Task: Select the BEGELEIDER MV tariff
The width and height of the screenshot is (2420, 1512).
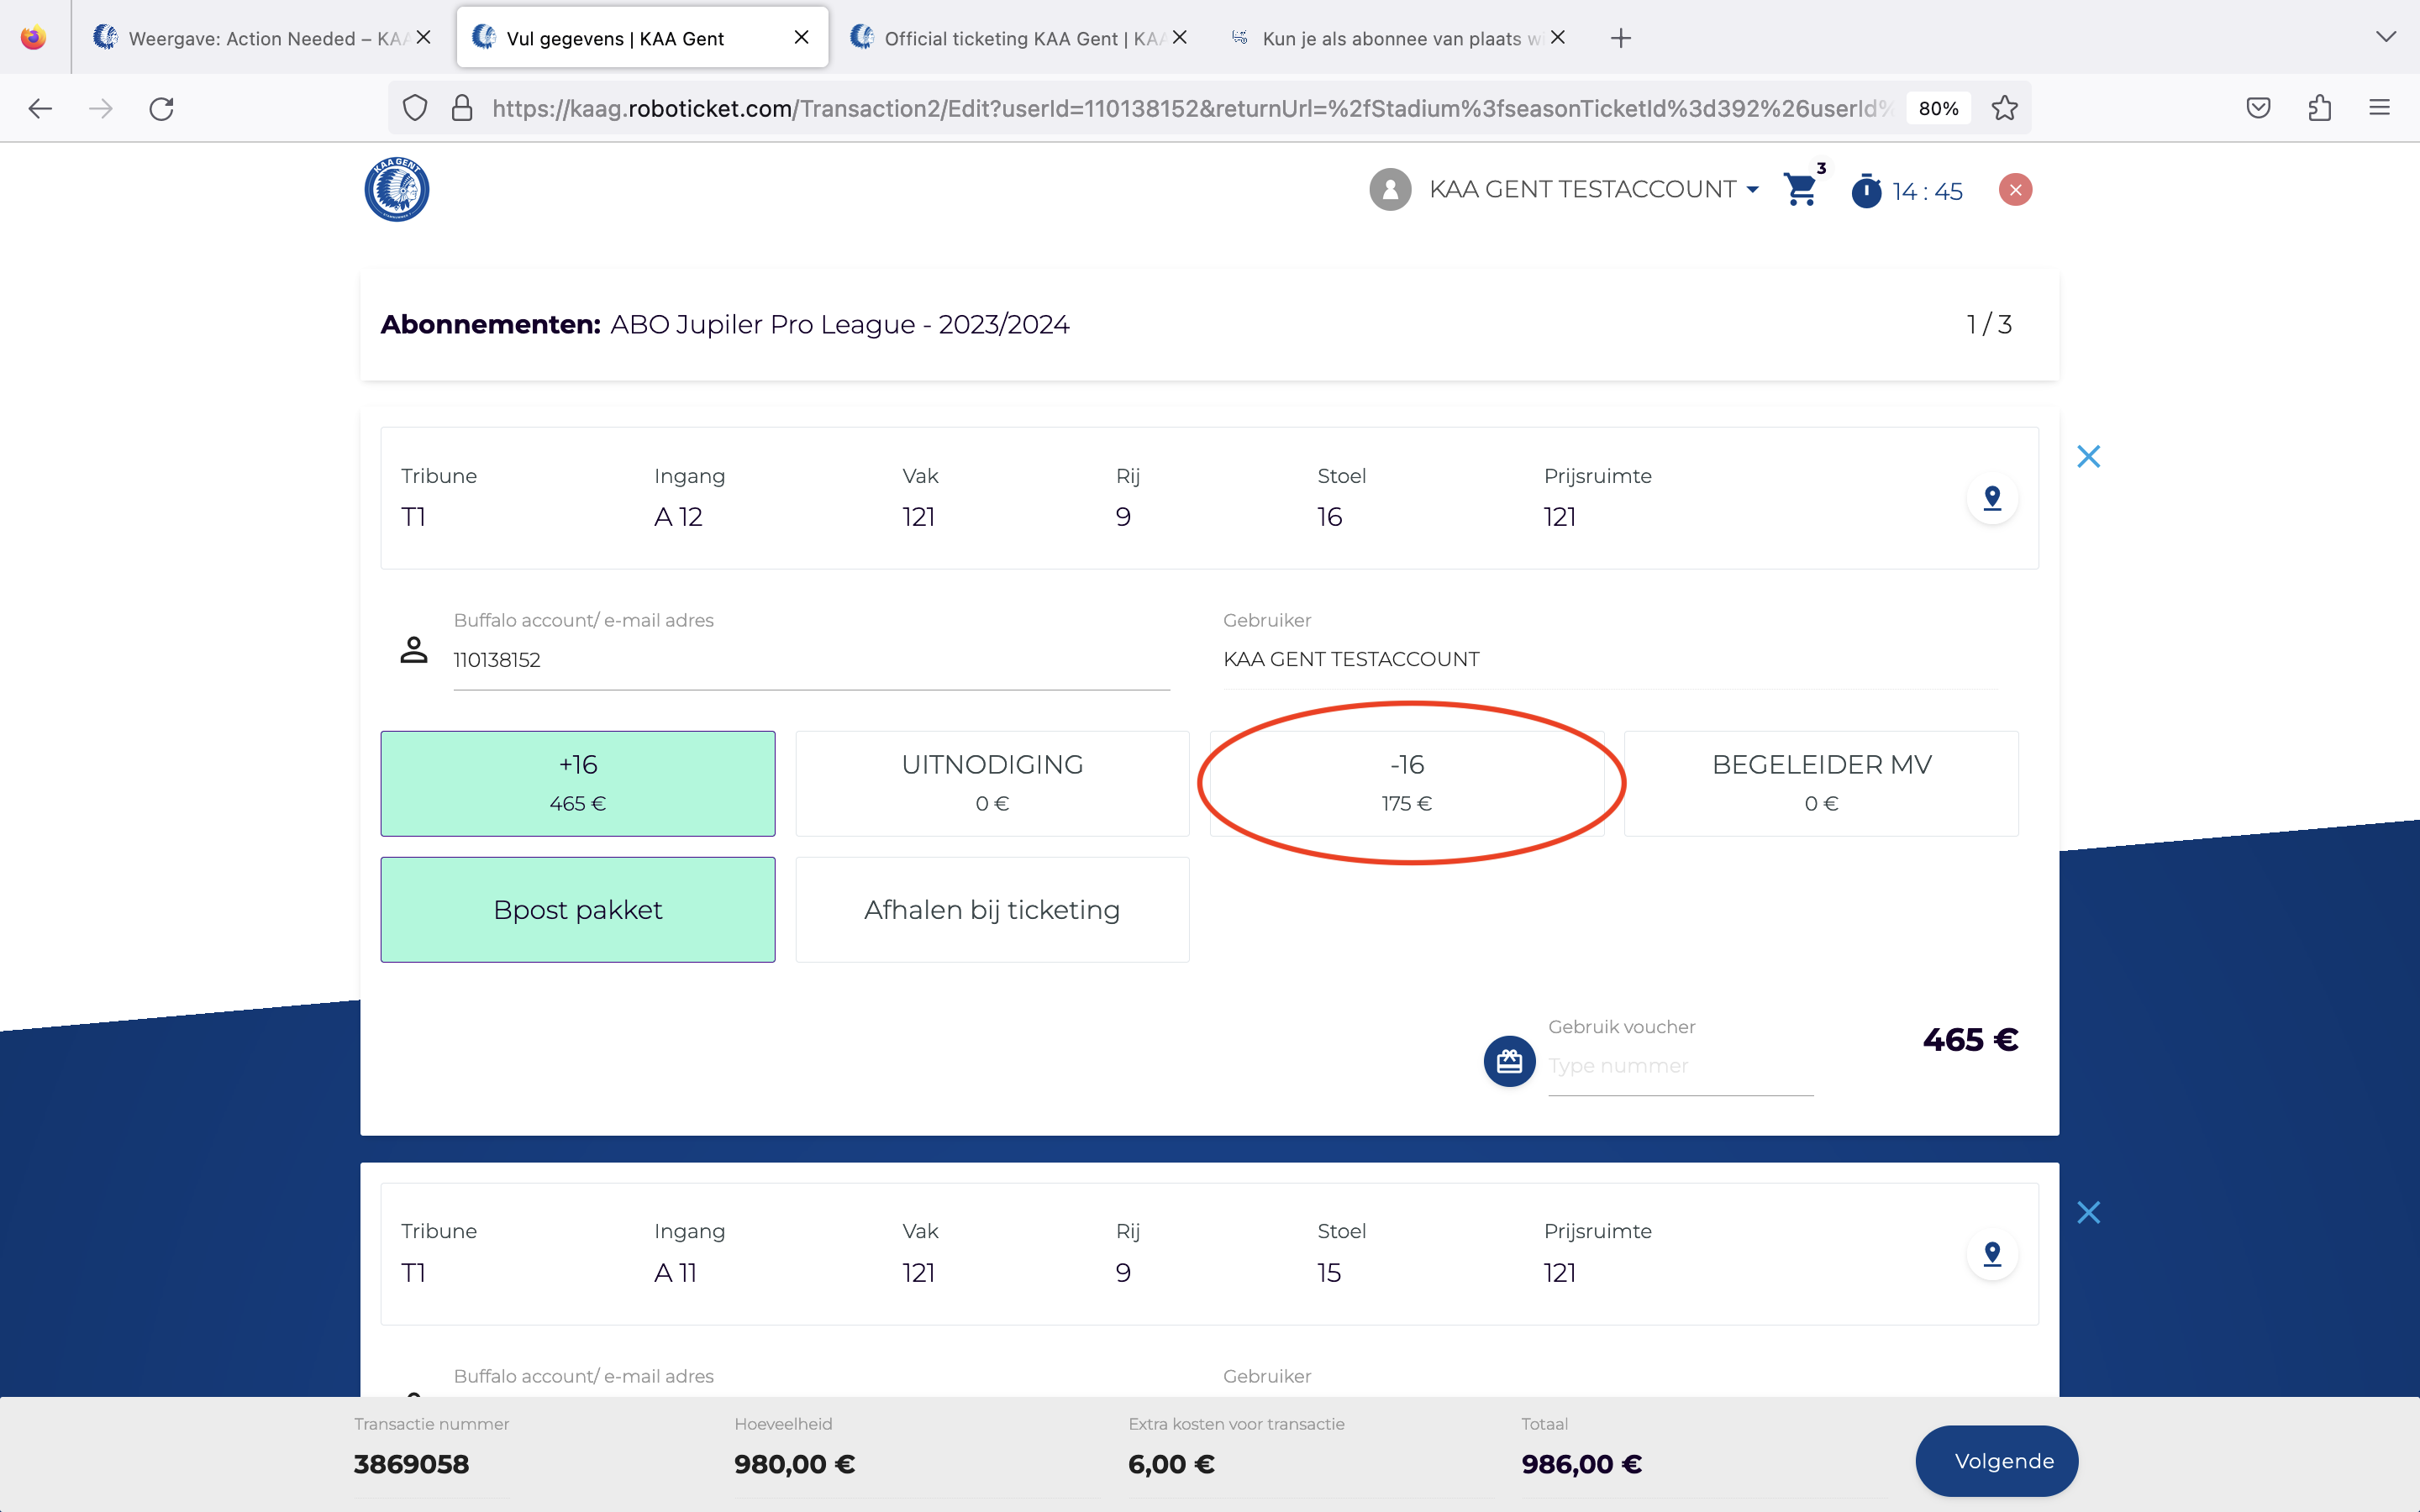Action: point(1821,783)
